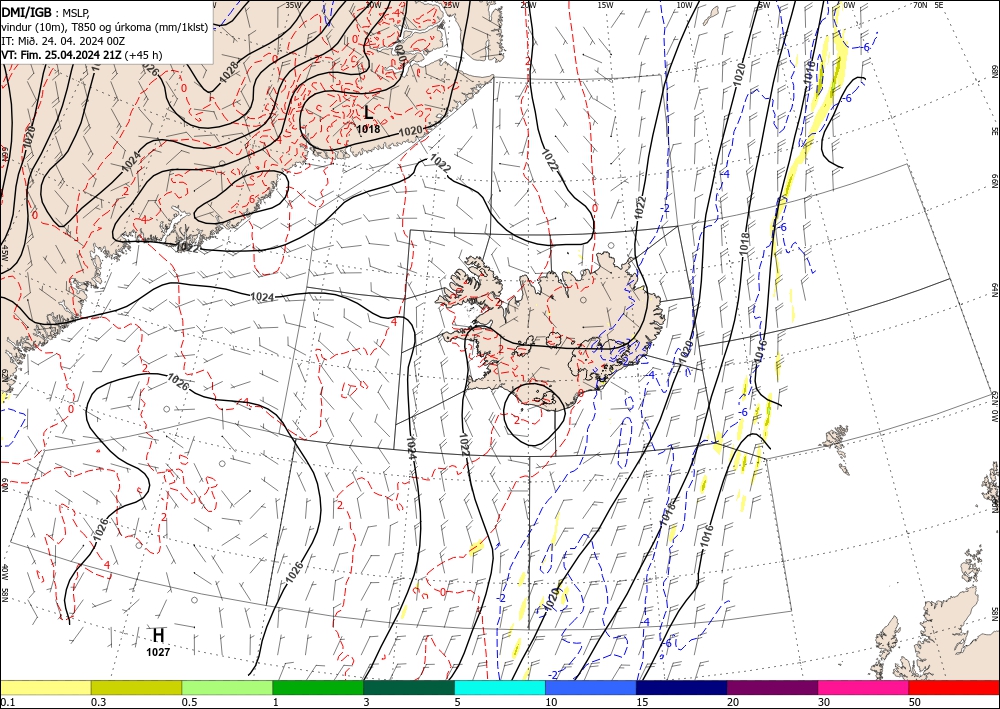The image size is (1000, 709).
Task: Select the red 50+ mm legend swatch
Action: (x=954, y=687)
